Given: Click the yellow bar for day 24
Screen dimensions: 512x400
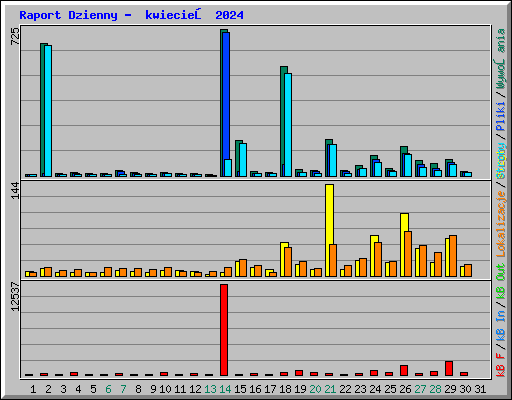Looking at the screenshot, I should (x=374, y=256).
